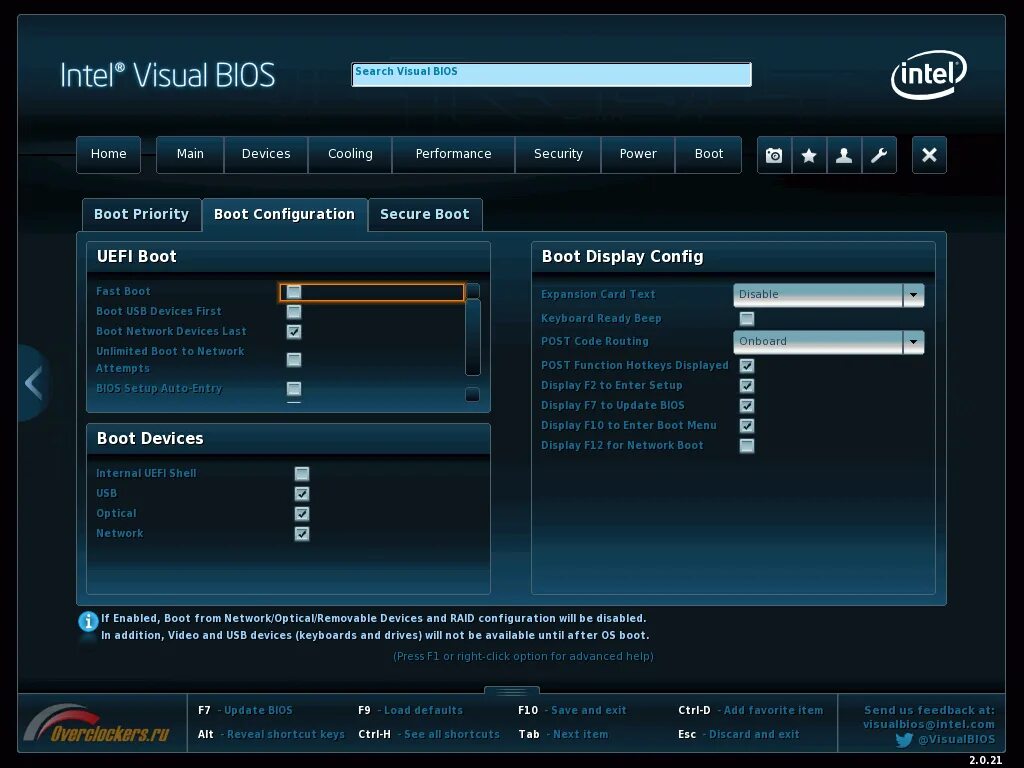Uncheck the Optical boot device

pos(302,514)
